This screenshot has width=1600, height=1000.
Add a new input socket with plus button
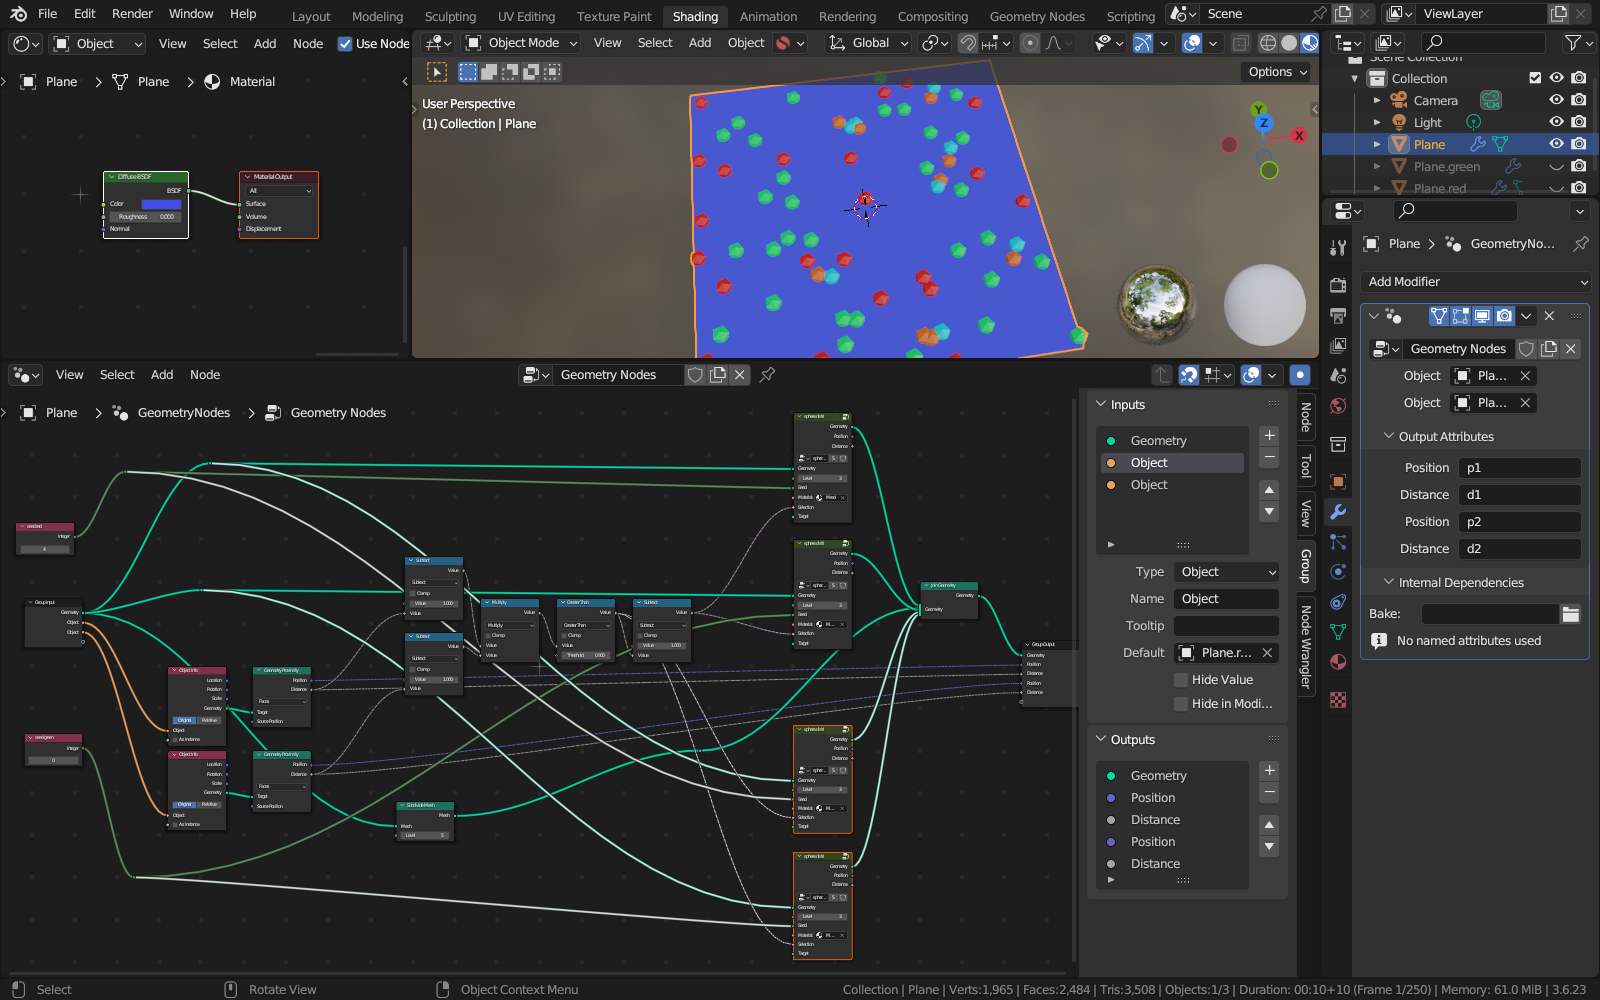pyautogui.click(x=1269, y=435)
